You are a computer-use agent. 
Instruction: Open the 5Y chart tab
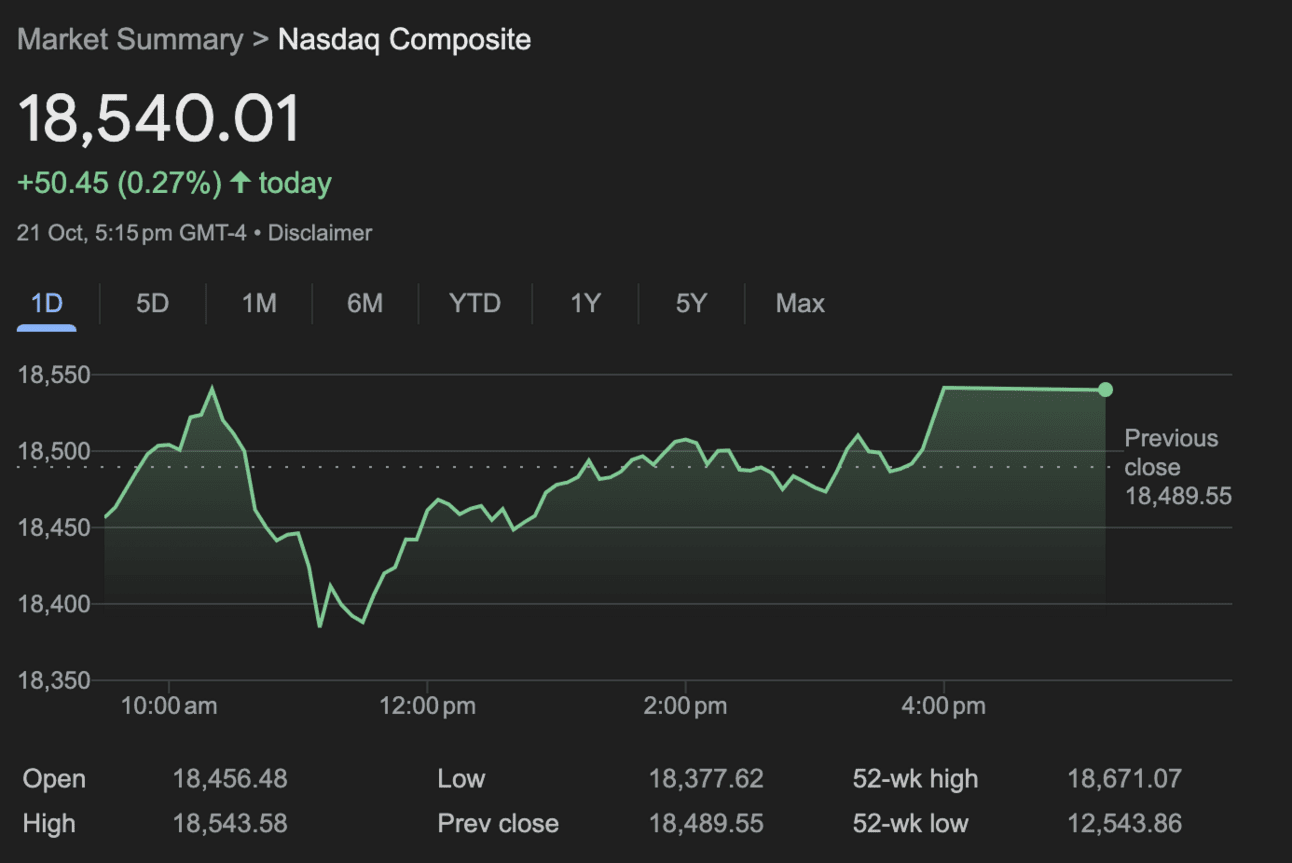click(691, 303)
